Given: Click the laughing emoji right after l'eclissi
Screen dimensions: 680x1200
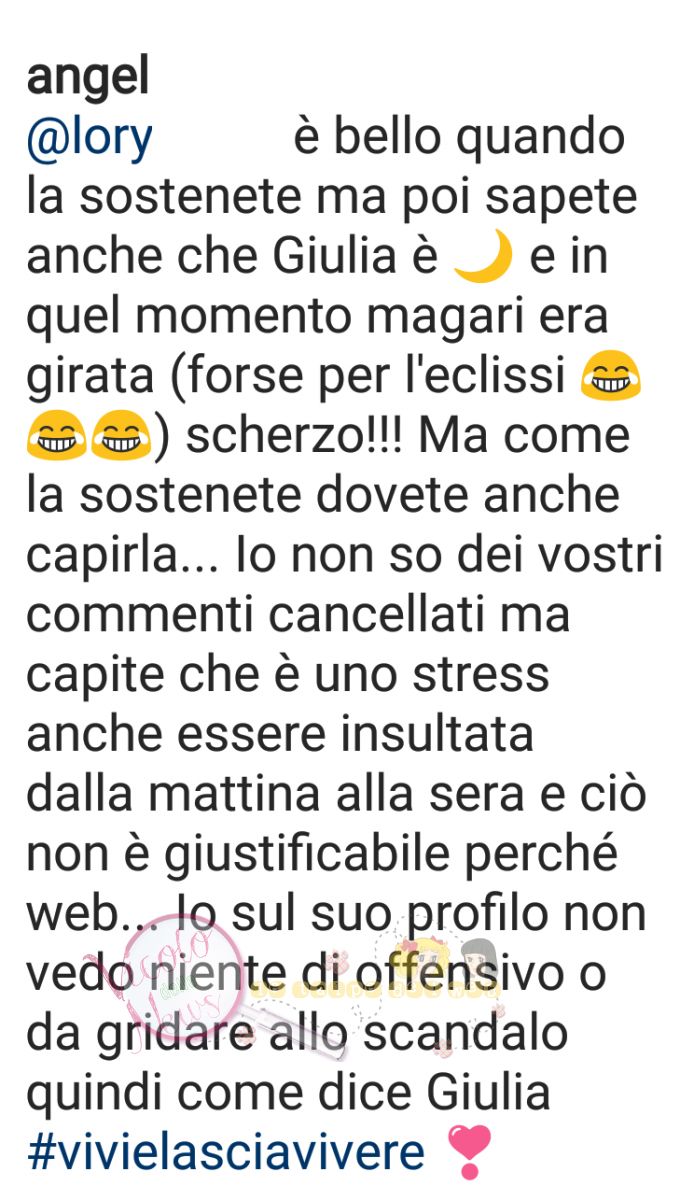Looking at the screenshot, I should click(x=611, y=379).
